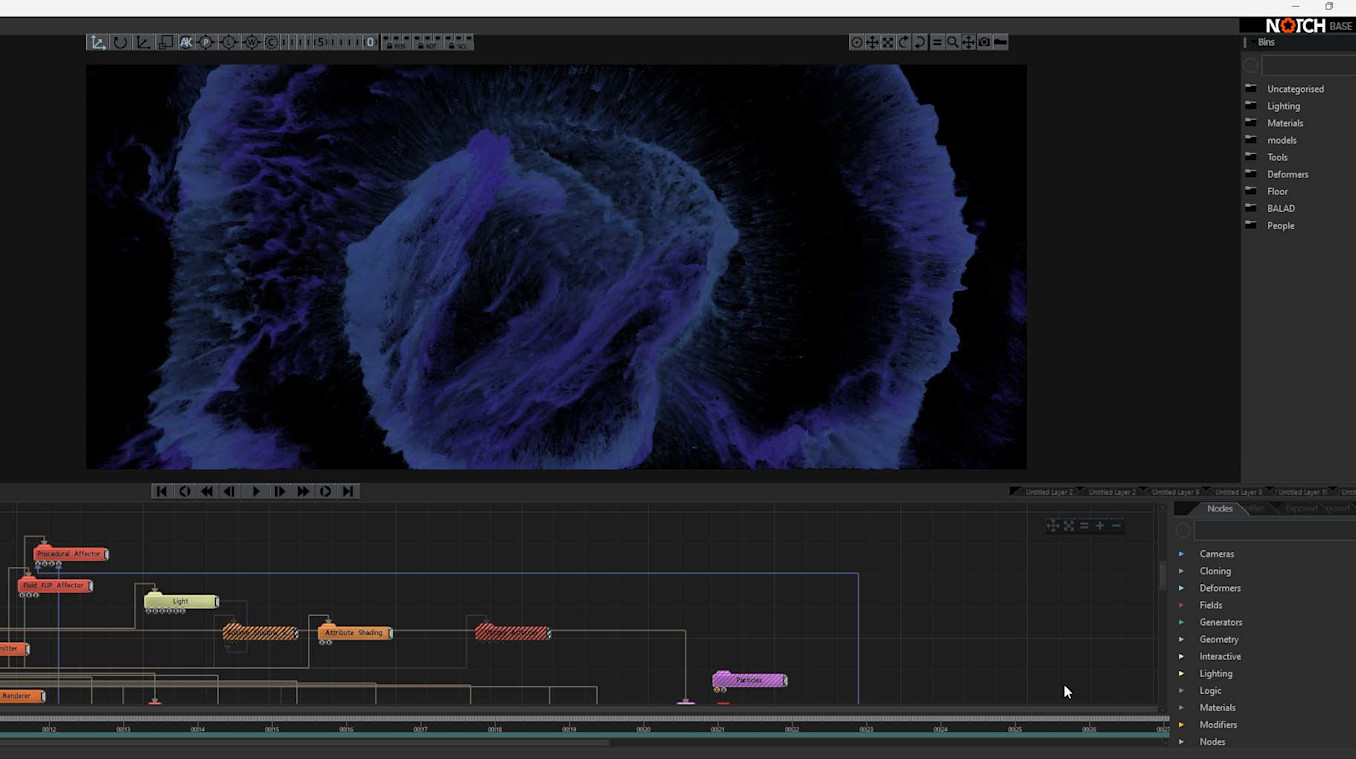Click the minus zoom-out icon in nodegraph
Screen dimensions: 1356x759
(x=1116, y=526)
